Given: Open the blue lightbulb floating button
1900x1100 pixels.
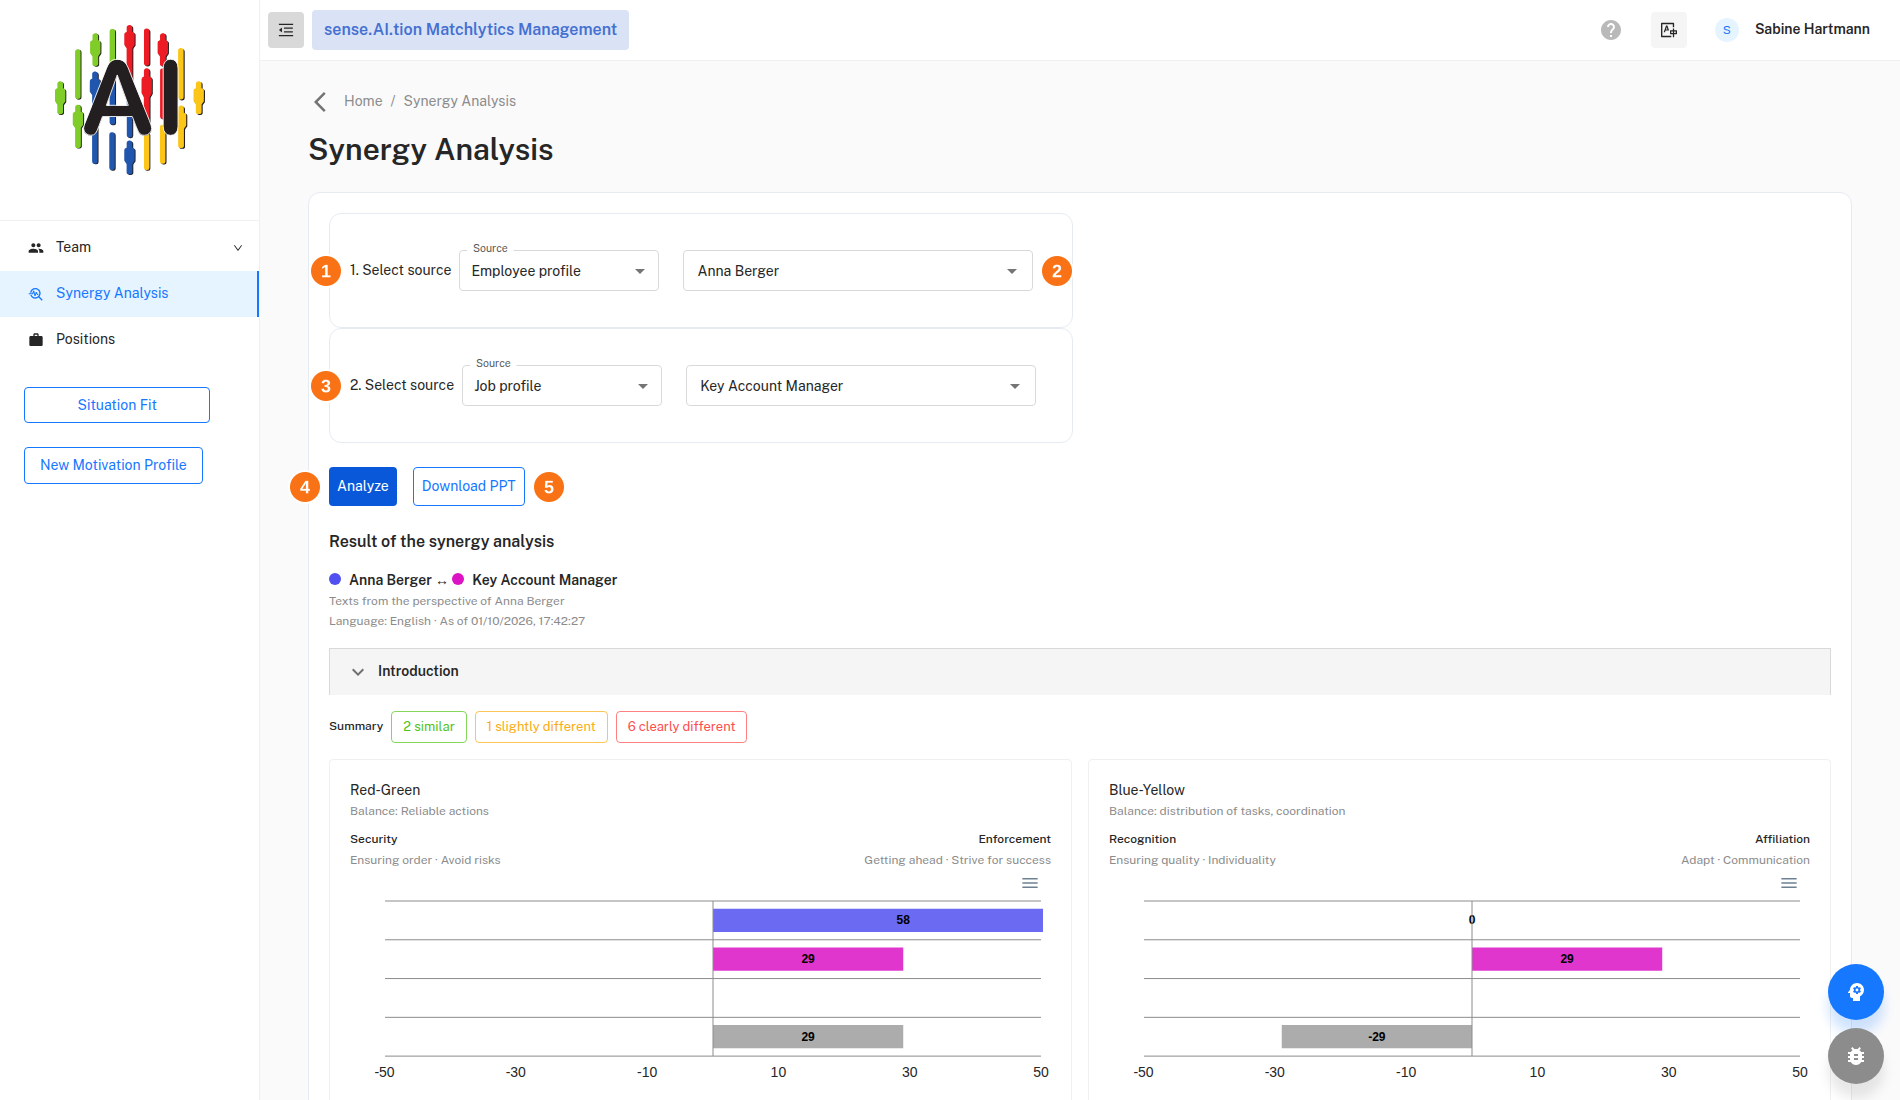Looking at the screenshot, I should (x=1856, y=992).
